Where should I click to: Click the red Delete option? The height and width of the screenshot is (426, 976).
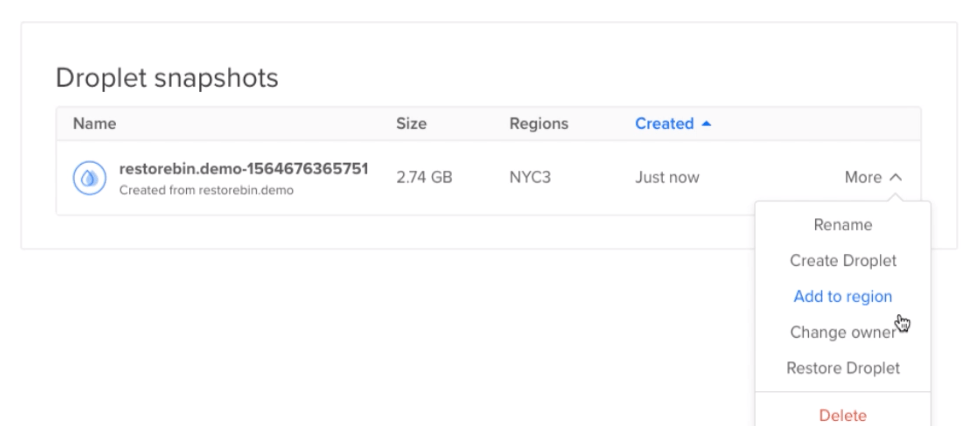pos(843,415)
